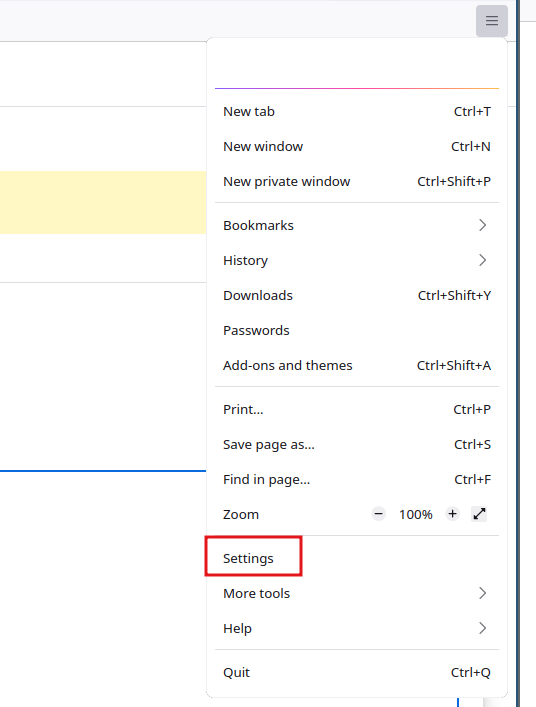The width and height of the screenshot is (536, 707).
Task: Select Save page as...
Action: pyautogui.click(x=357, y=445)
